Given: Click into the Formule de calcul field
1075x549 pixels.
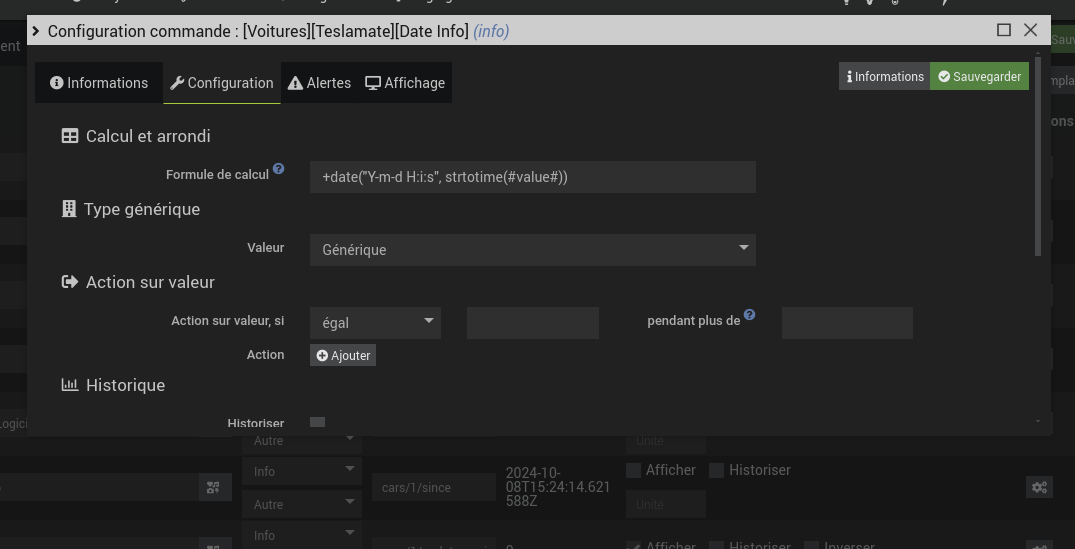Looking at the screenshot, I should coord(532,177).
